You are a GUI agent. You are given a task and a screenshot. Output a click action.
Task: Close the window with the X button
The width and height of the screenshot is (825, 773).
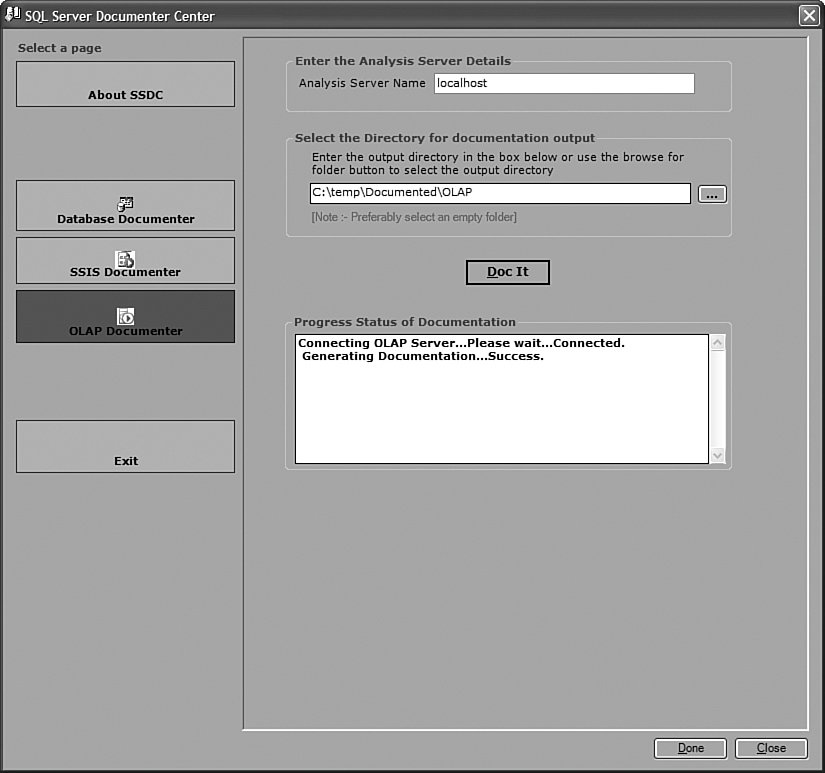pyautogui.click(x=809, y=15)
